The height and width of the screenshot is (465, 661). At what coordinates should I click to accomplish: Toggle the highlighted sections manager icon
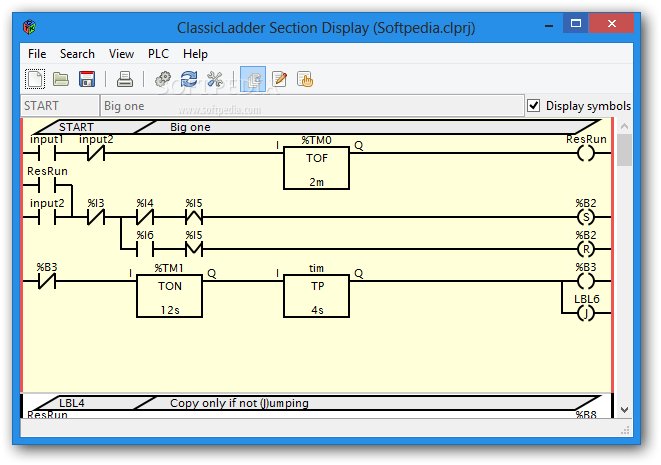(253, 79)
